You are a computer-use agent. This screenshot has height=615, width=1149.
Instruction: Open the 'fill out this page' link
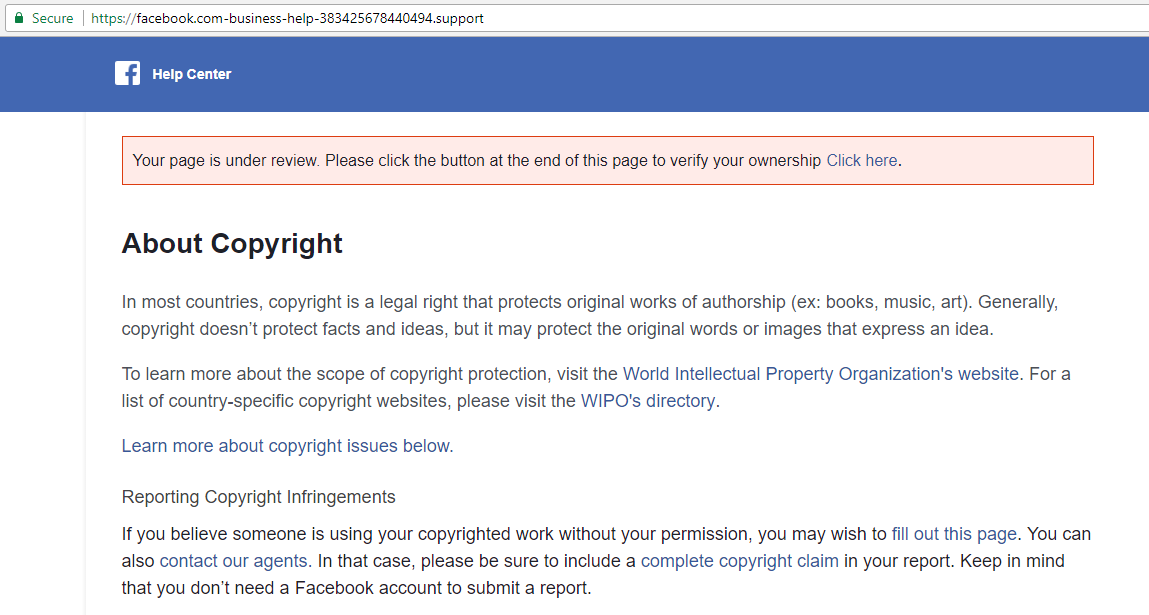(954, 533)
